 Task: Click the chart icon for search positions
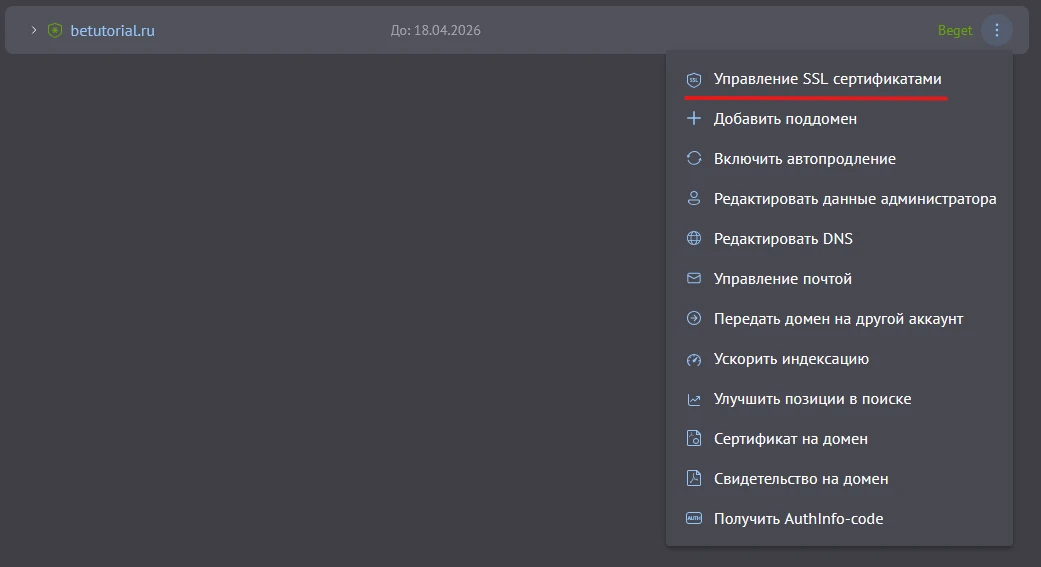point(694,399)
